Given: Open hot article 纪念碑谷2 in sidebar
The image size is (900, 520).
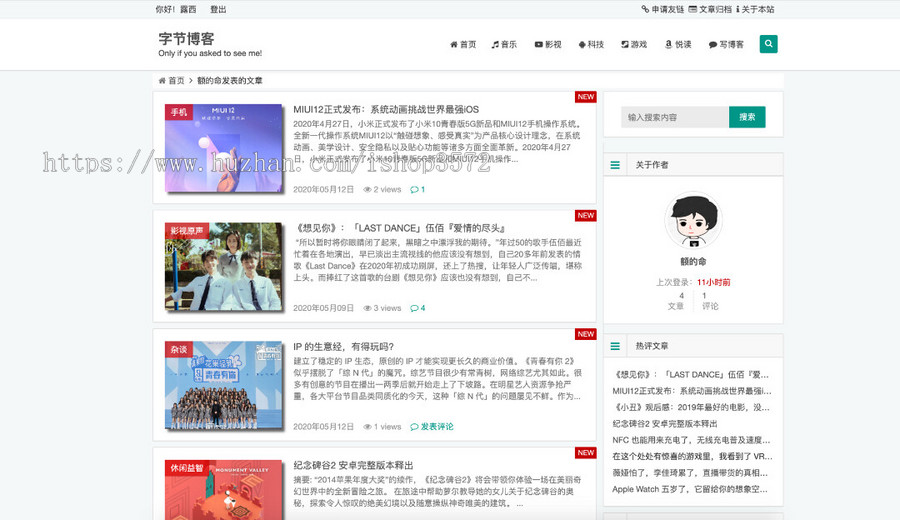Looking at the screenshot, I should 665,424.
